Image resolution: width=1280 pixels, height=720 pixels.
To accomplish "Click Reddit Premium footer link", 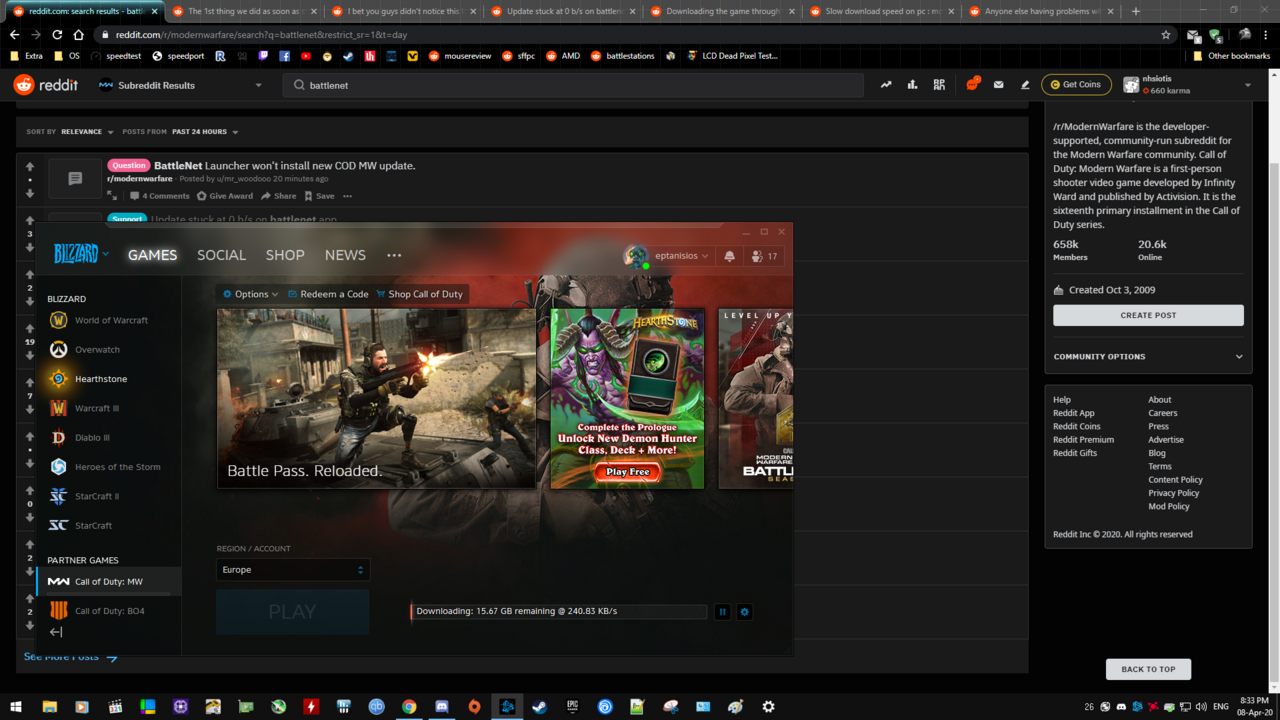I will pyautogui.click(x=1083, y=440).
